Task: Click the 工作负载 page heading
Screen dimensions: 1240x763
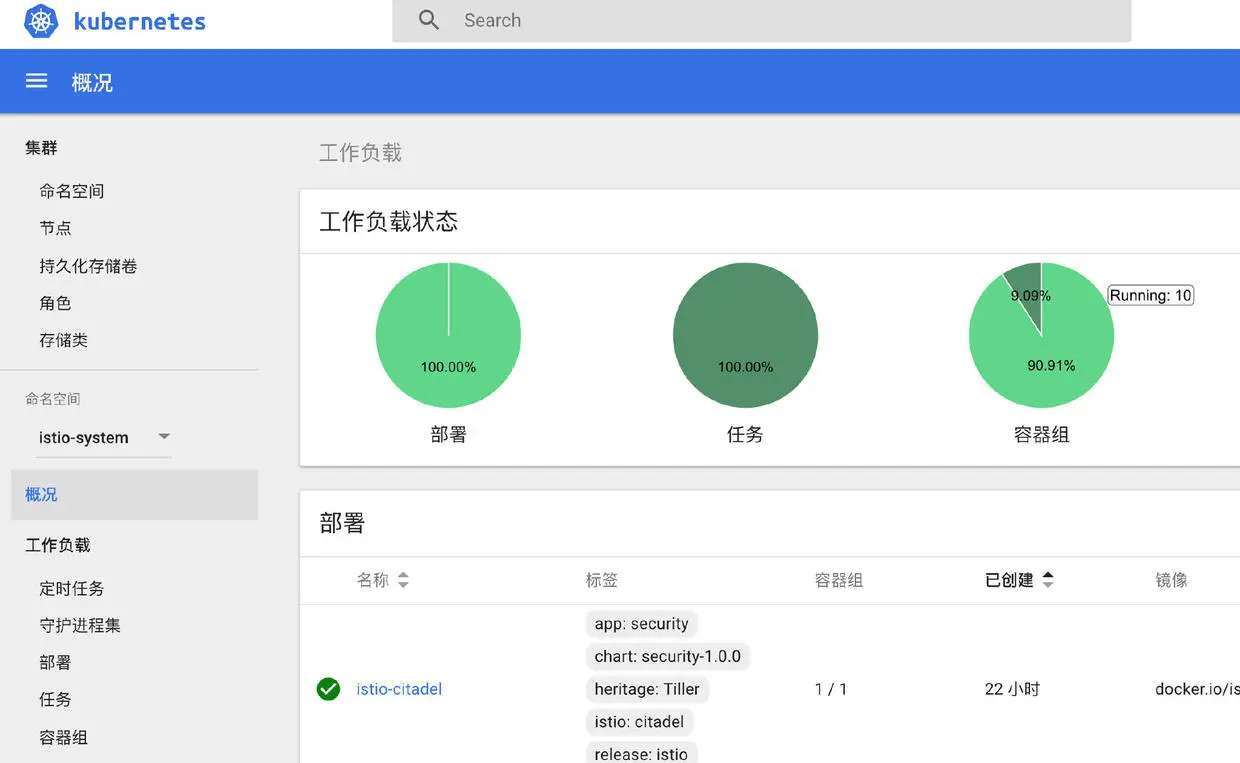Action: click(x=360, y=153)
